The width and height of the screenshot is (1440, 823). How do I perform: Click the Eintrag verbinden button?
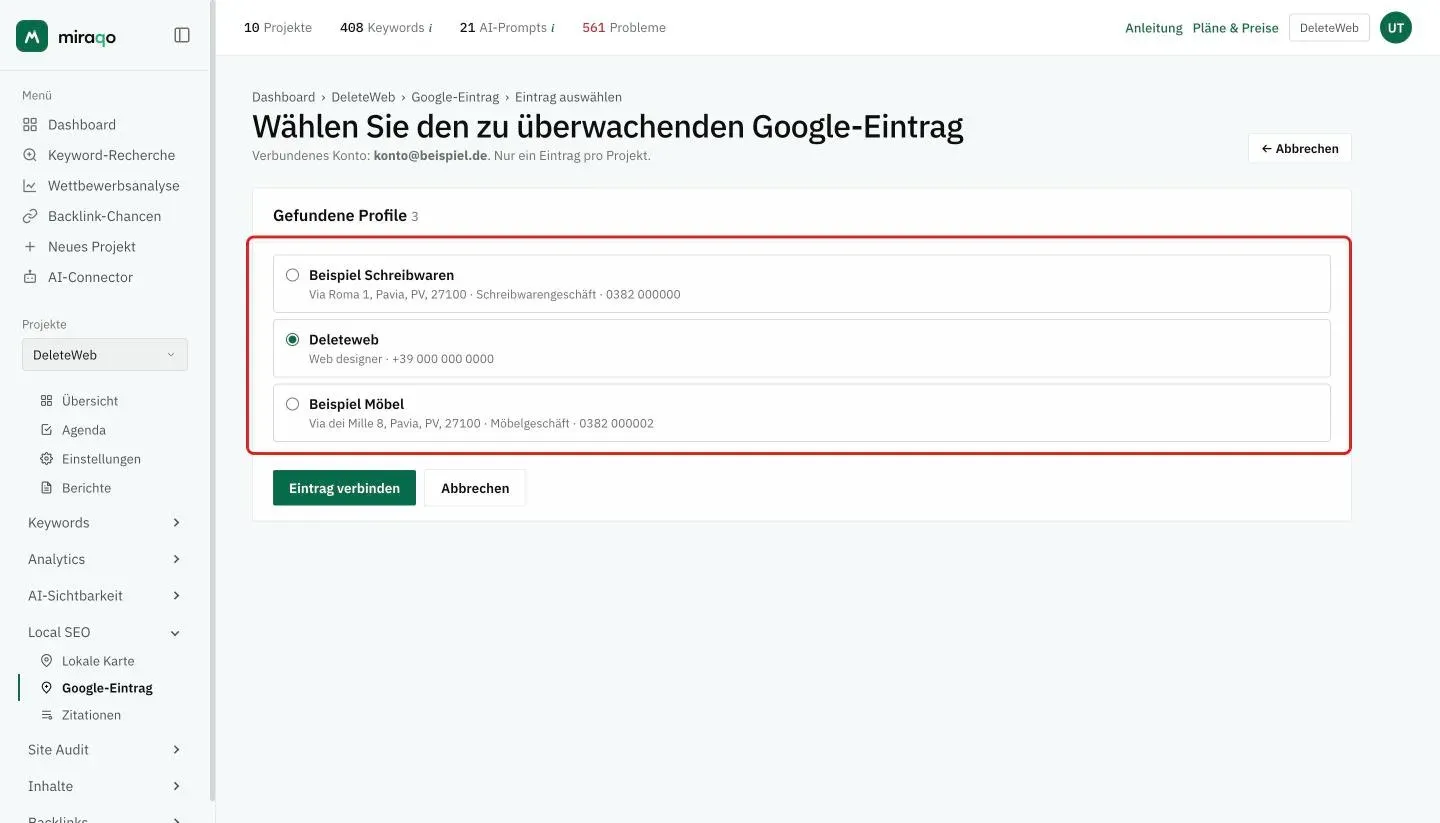coord(344,488)
